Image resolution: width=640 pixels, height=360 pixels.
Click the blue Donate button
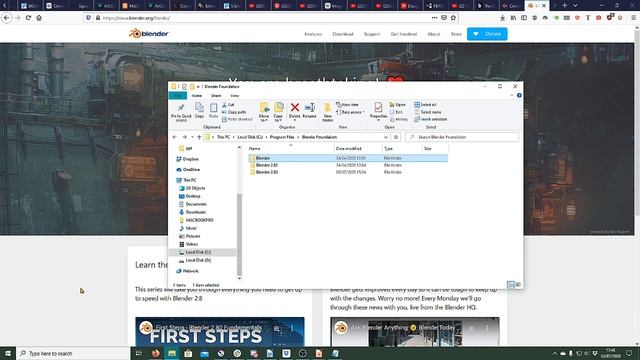[x=487, y=34]
